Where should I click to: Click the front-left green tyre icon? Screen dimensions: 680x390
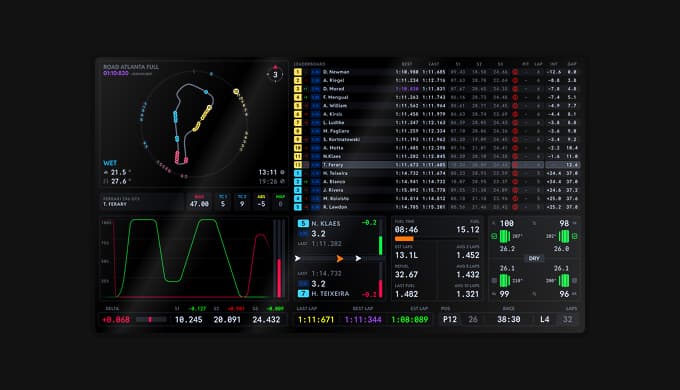pyautogui.click(x=505, y=236)
